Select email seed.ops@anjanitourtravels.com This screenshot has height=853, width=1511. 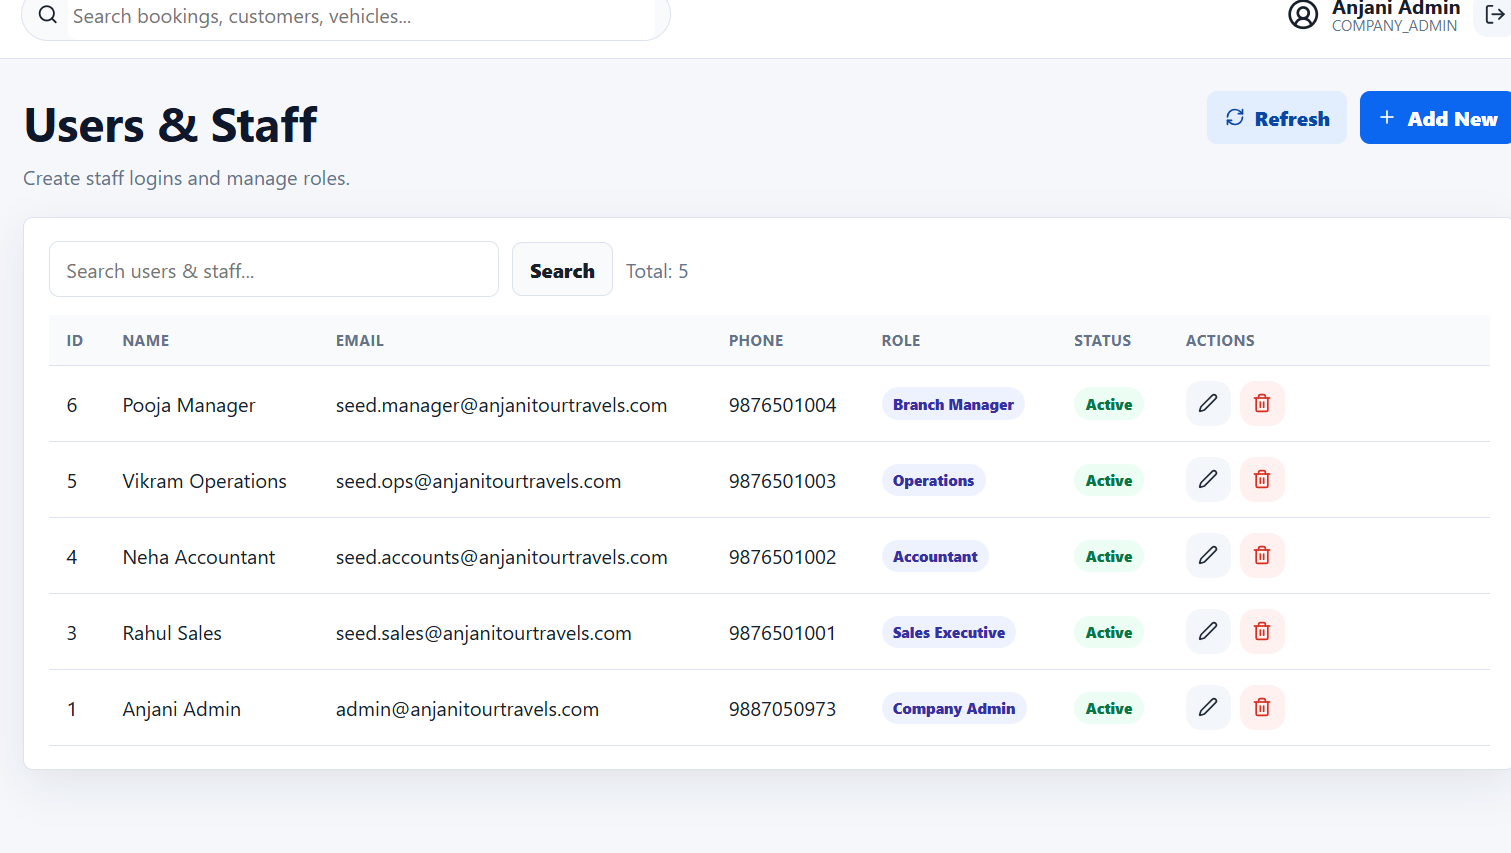pyautogui.click(x=478, y=481)
